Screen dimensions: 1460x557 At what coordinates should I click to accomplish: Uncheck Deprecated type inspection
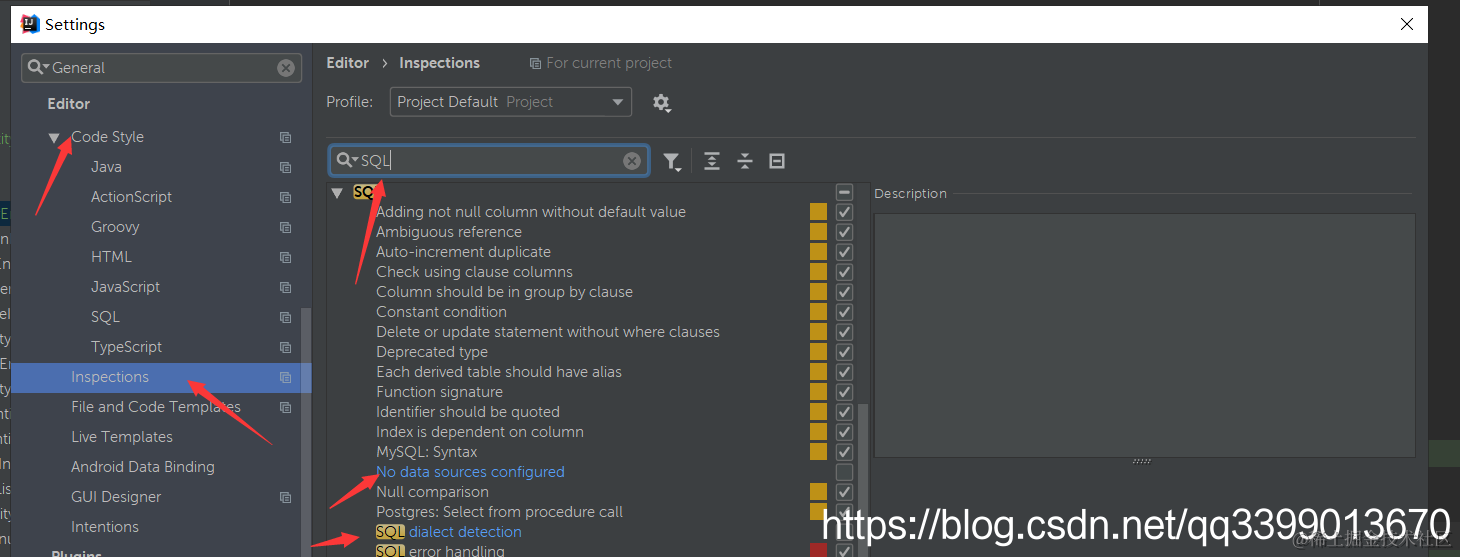[x=844, y=352]
